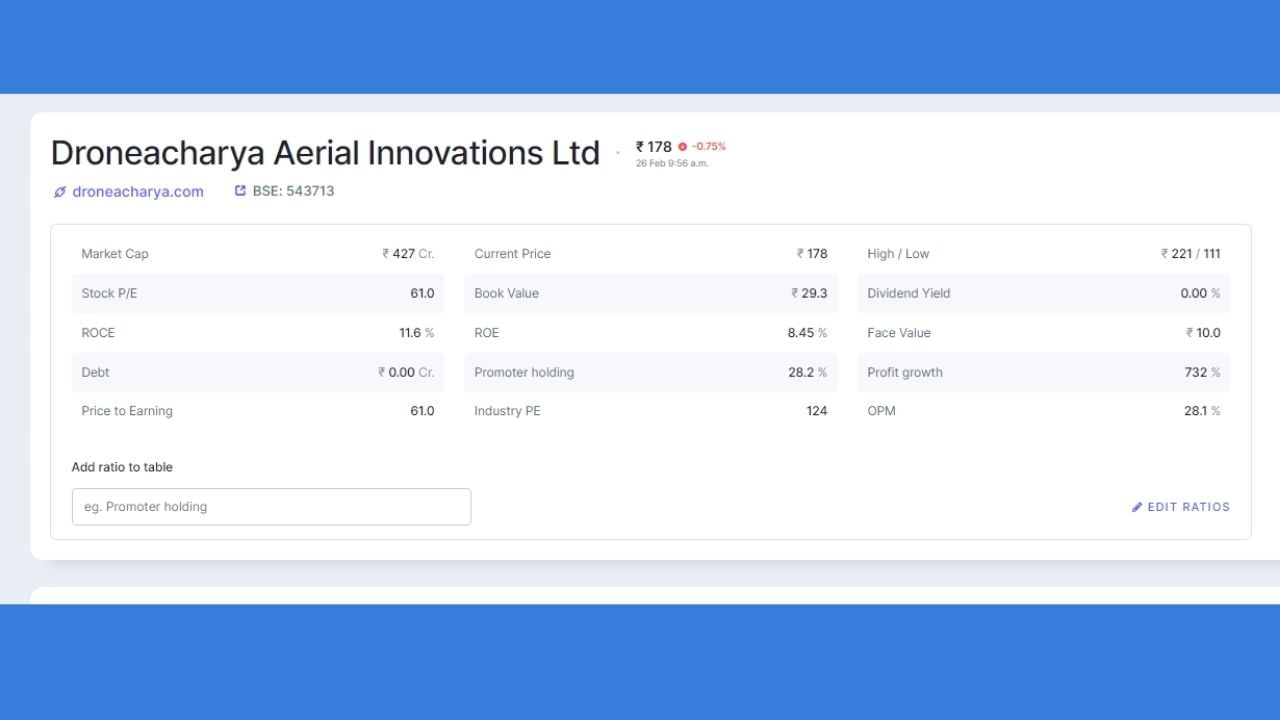Click the Face Value ₹ 10.0 figure
The image size is (1280, 720).
1203,333
